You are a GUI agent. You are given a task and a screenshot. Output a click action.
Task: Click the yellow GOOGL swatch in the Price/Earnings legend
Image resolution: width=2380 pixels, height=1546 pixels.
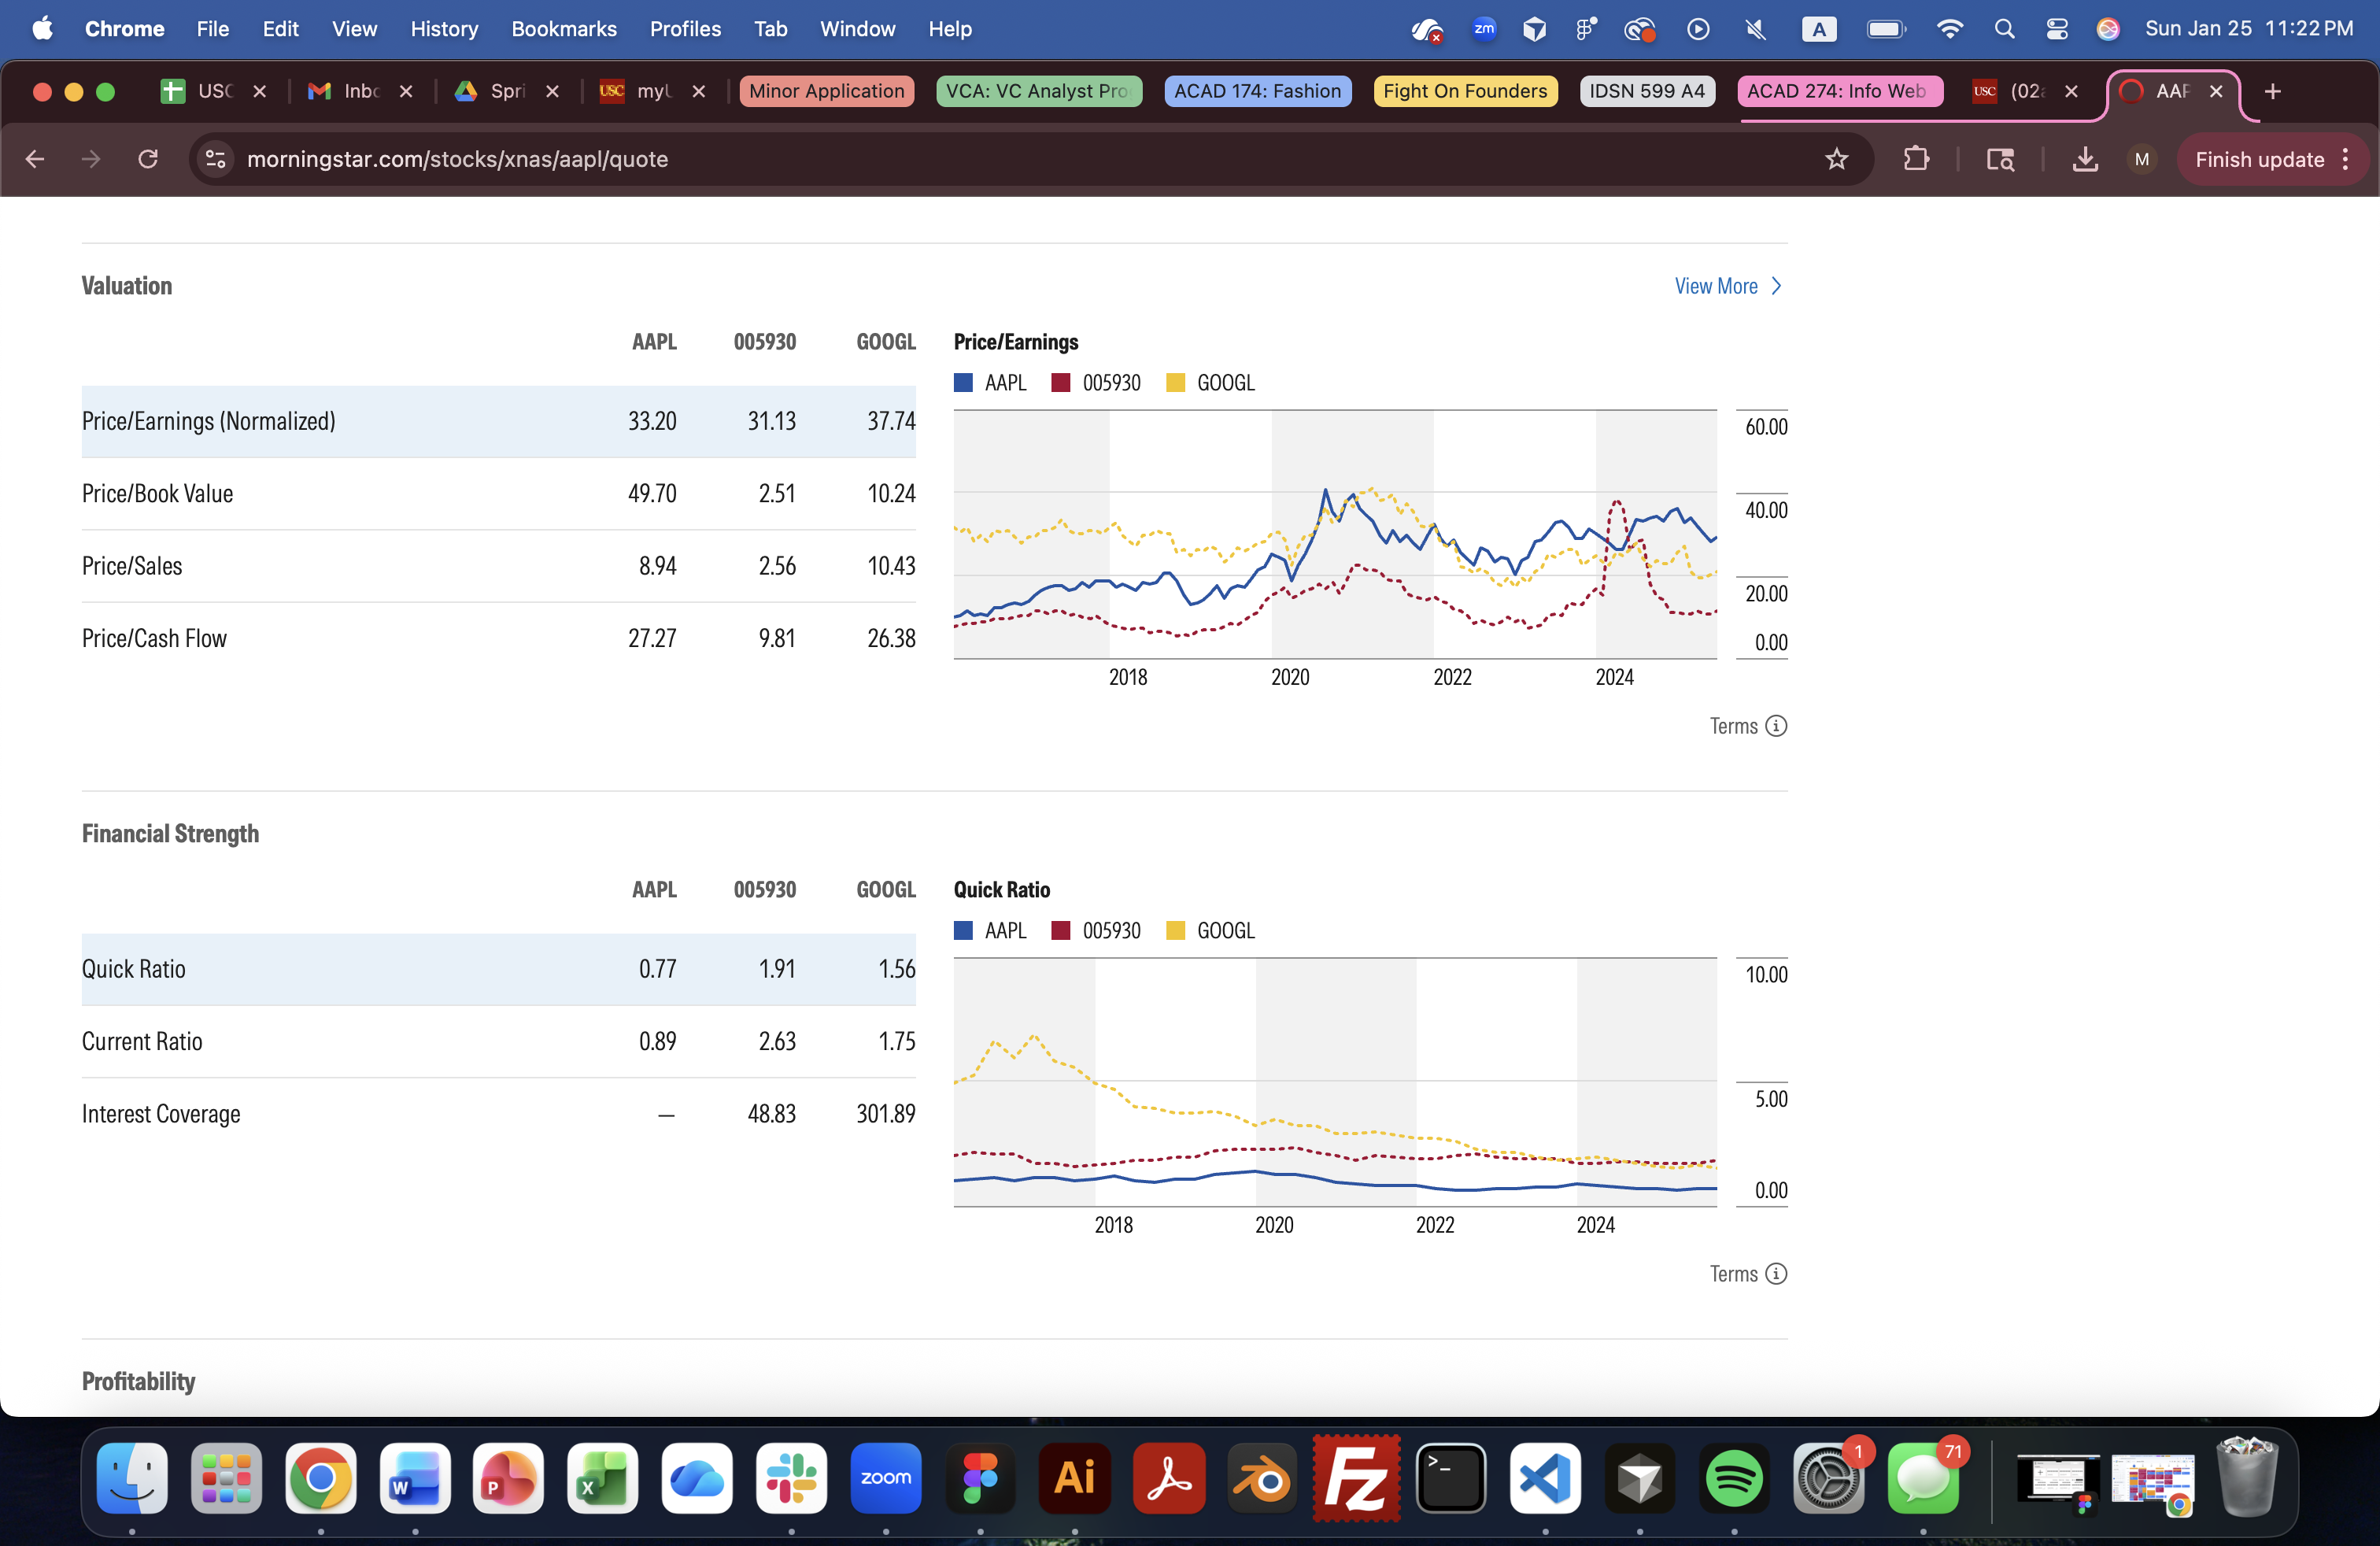pyautogui.click(x=1176, y=383)
